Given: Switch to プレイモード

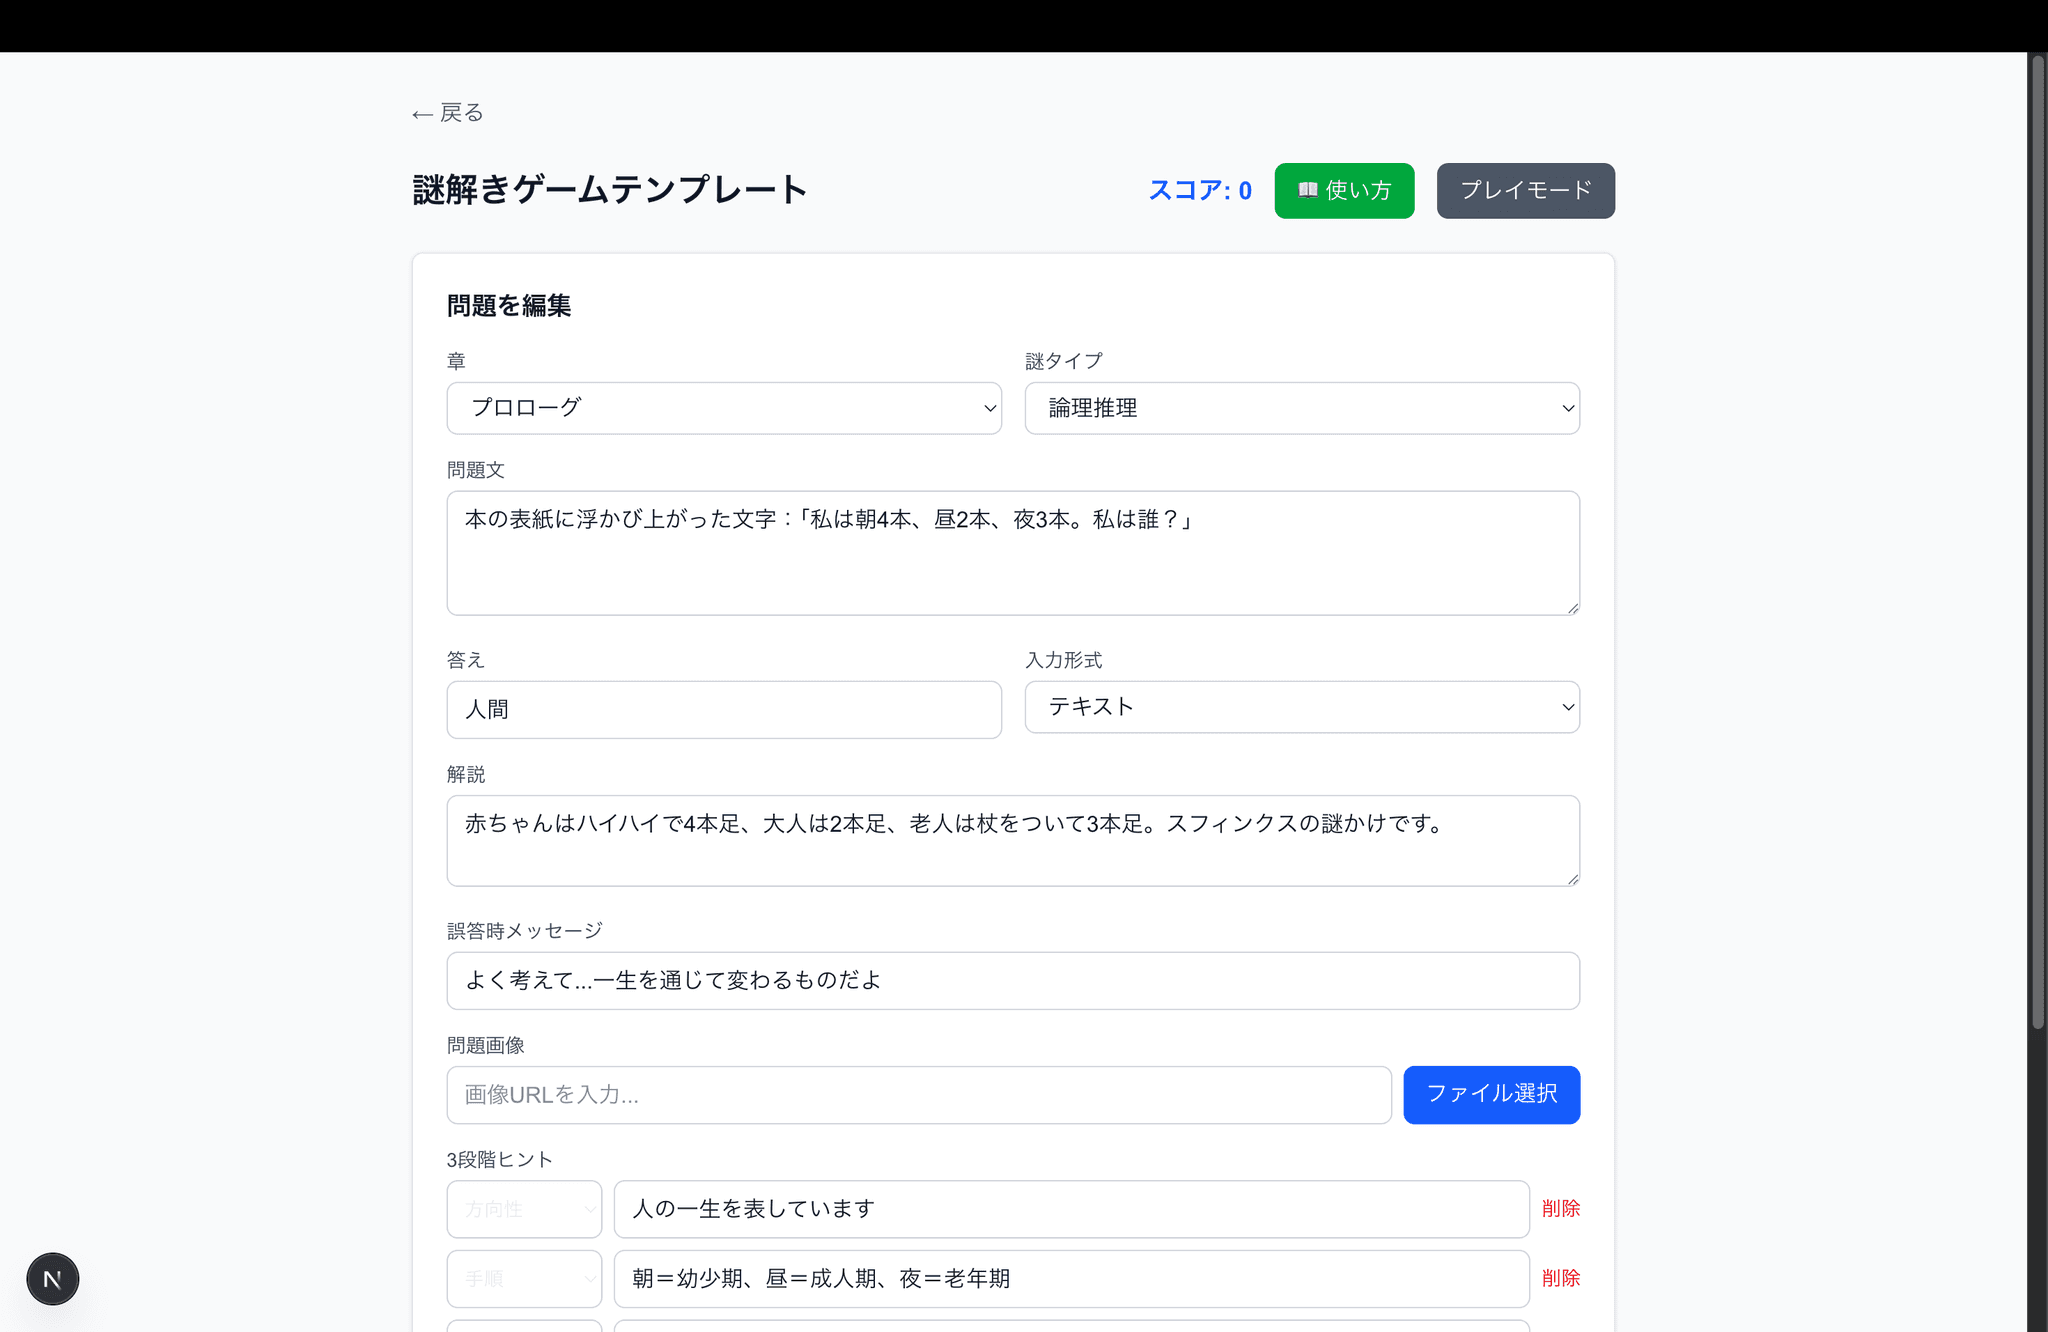Looking at the screenshot, I should tap(1525, 190).
